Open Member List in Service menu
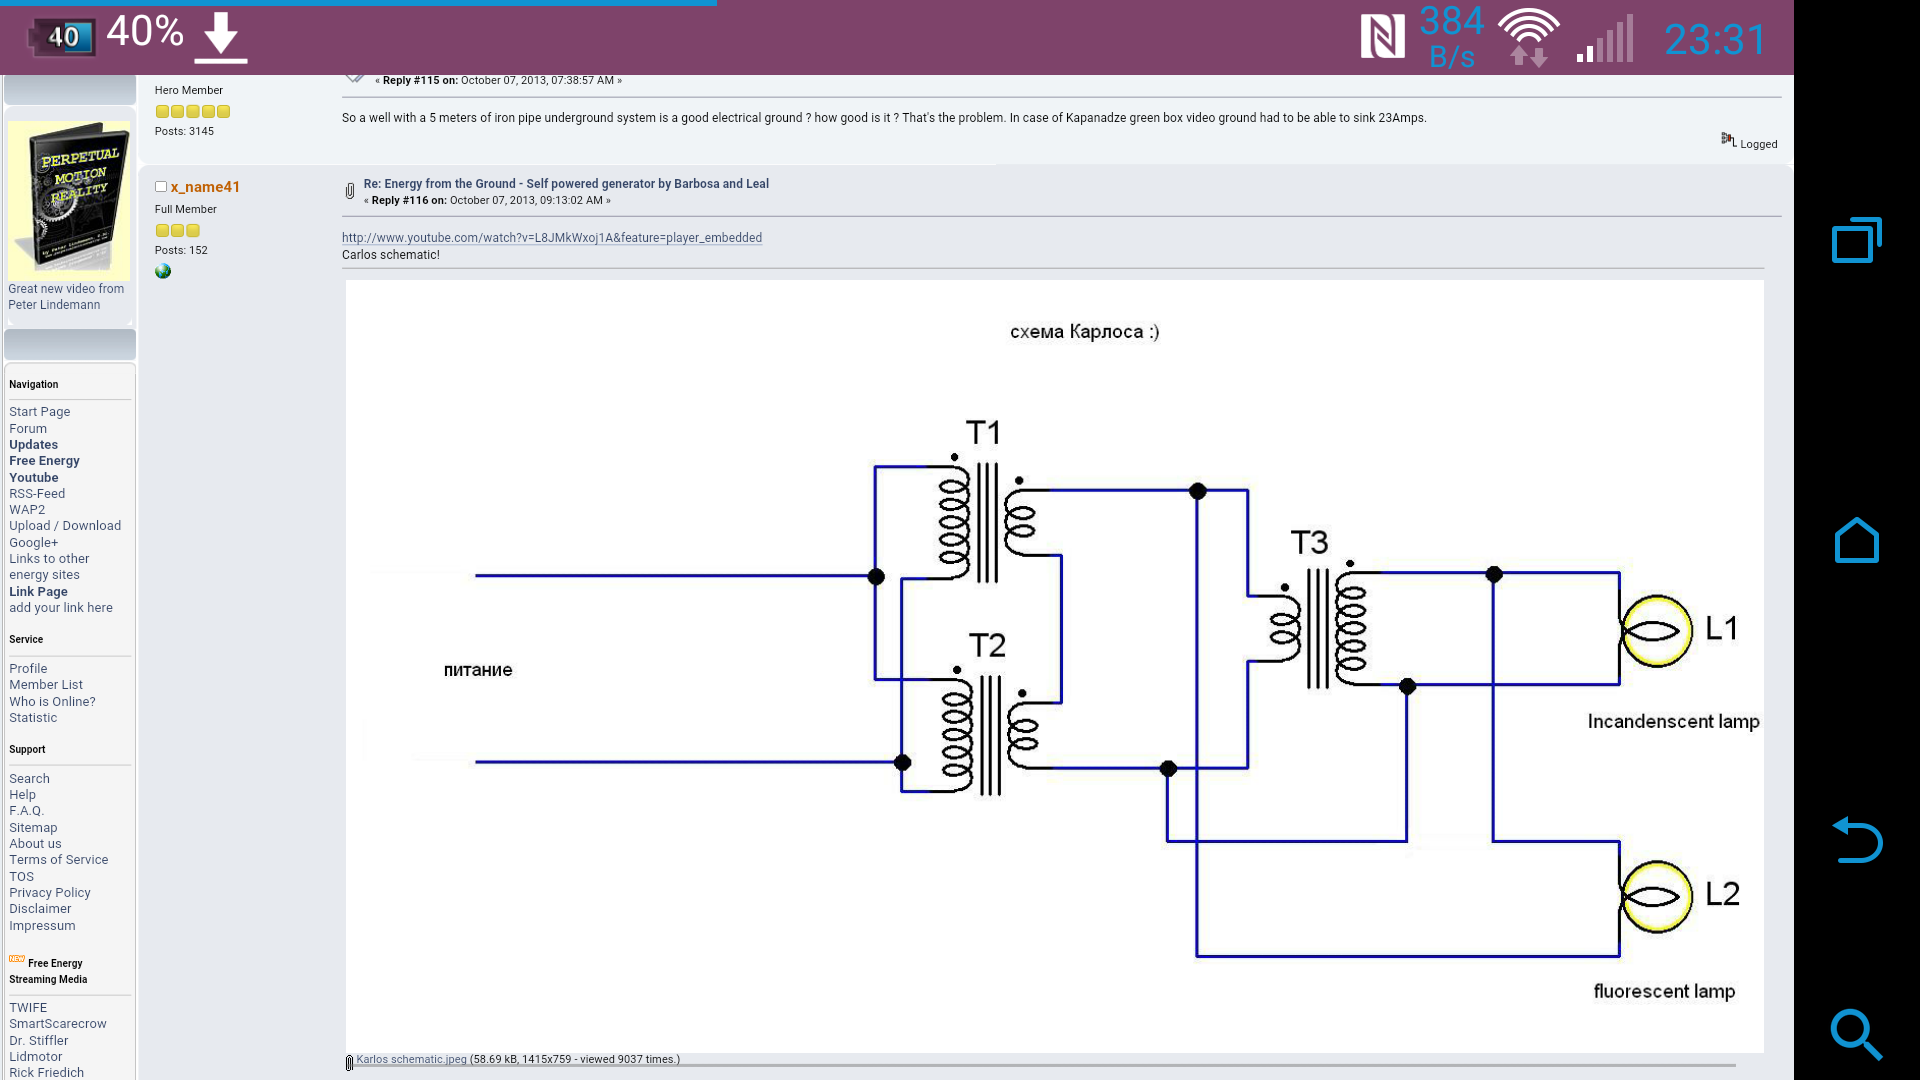Image resolution: width=1920 pixels, height=1080 pixels. [46, 685]
